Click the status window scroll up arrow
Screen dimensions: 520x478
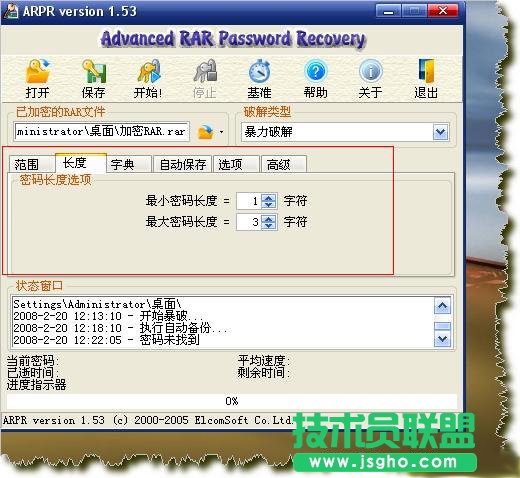(x=442, y=305)
